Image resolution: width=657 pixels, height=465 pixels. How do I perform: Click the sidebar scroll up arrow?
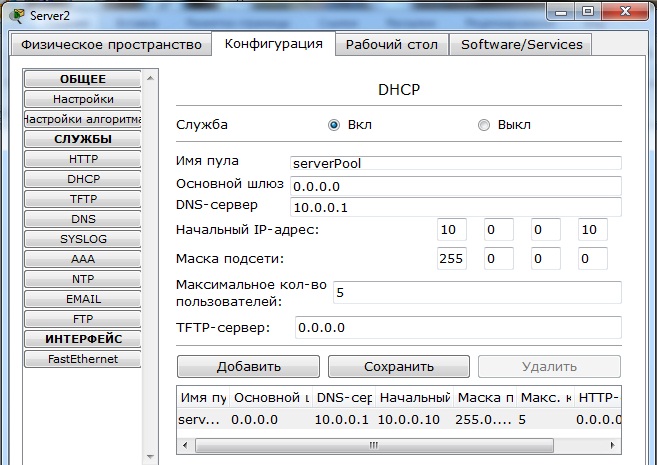[150, 78]
